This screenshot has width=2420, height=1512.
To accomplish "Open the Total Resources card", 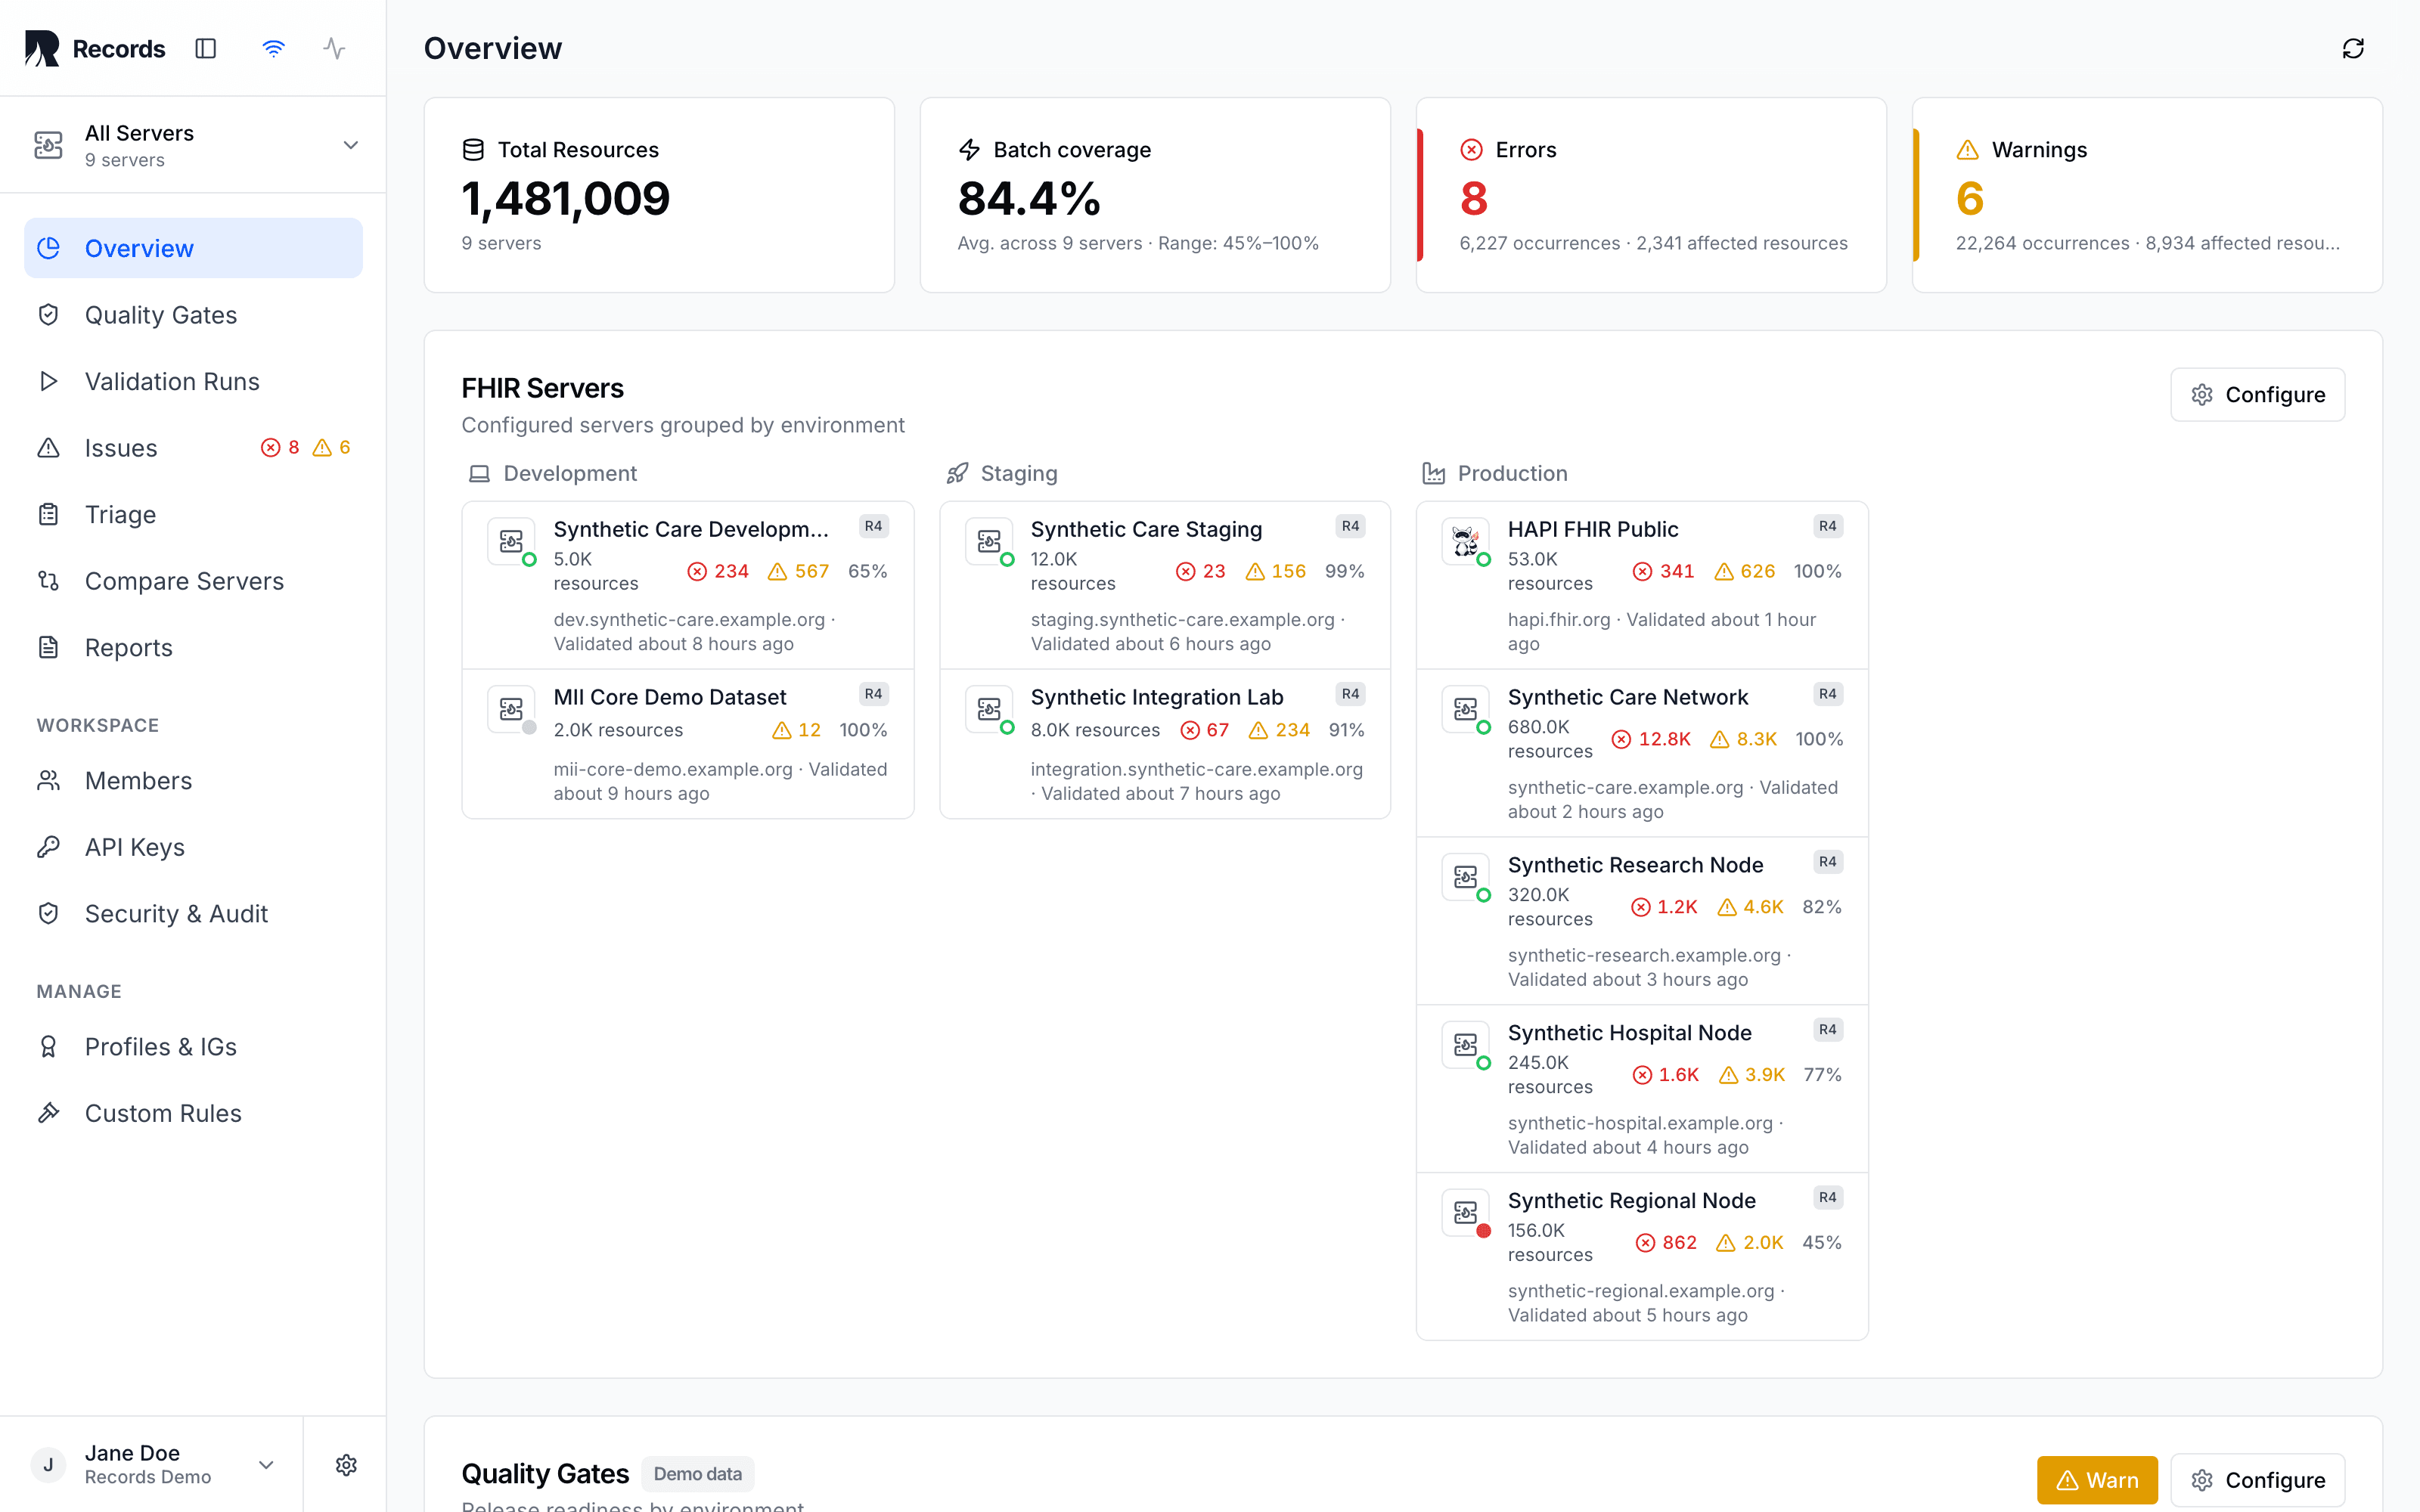I will coord(659,195).
